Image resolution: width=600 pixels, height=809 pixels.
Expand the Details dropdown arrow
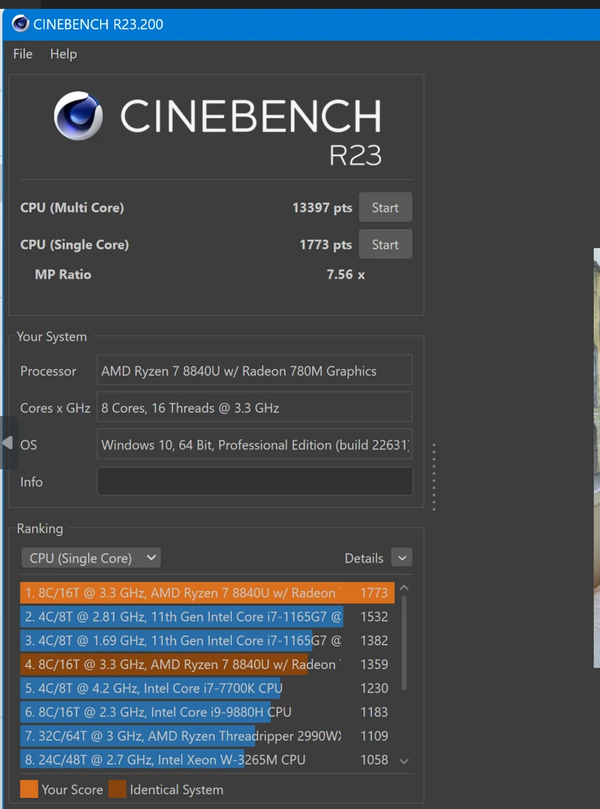tap(402, 558)
